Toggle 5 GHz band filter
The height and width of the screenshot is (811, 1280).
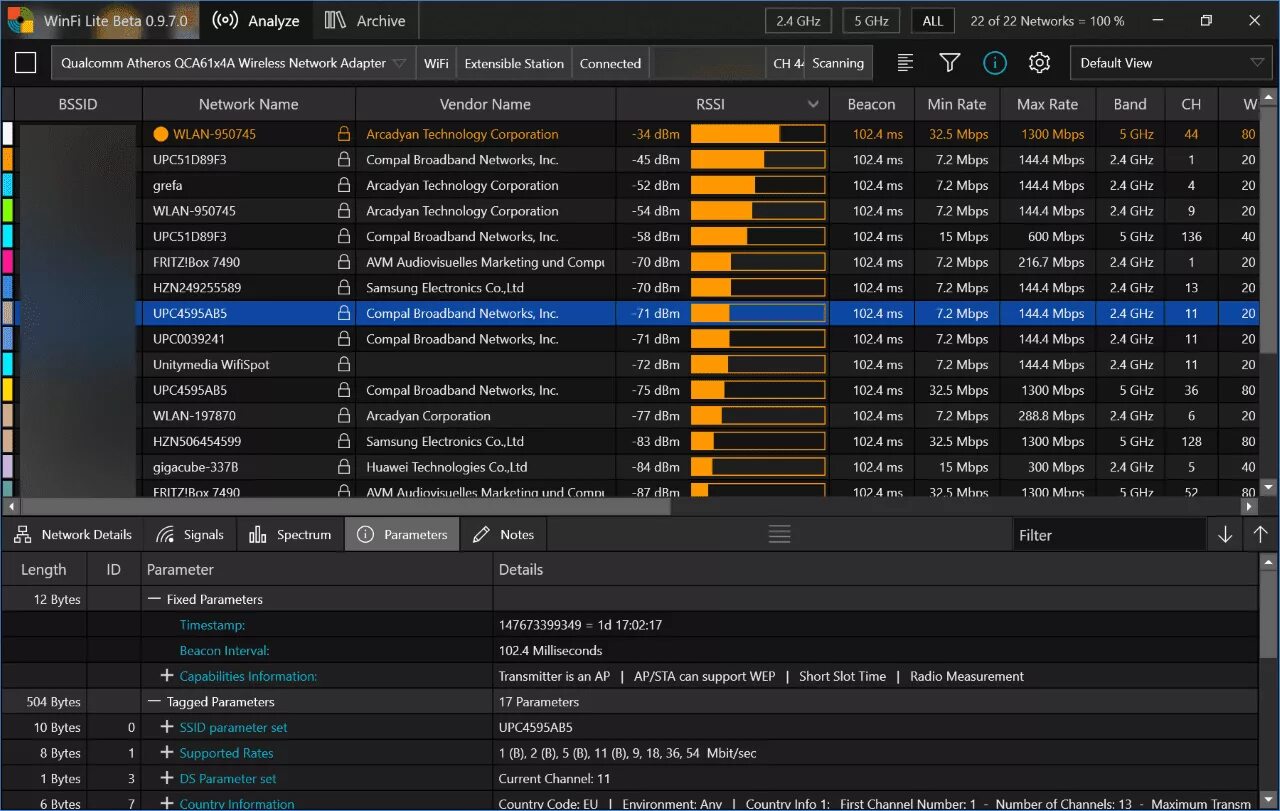click(x=871, y=20)
